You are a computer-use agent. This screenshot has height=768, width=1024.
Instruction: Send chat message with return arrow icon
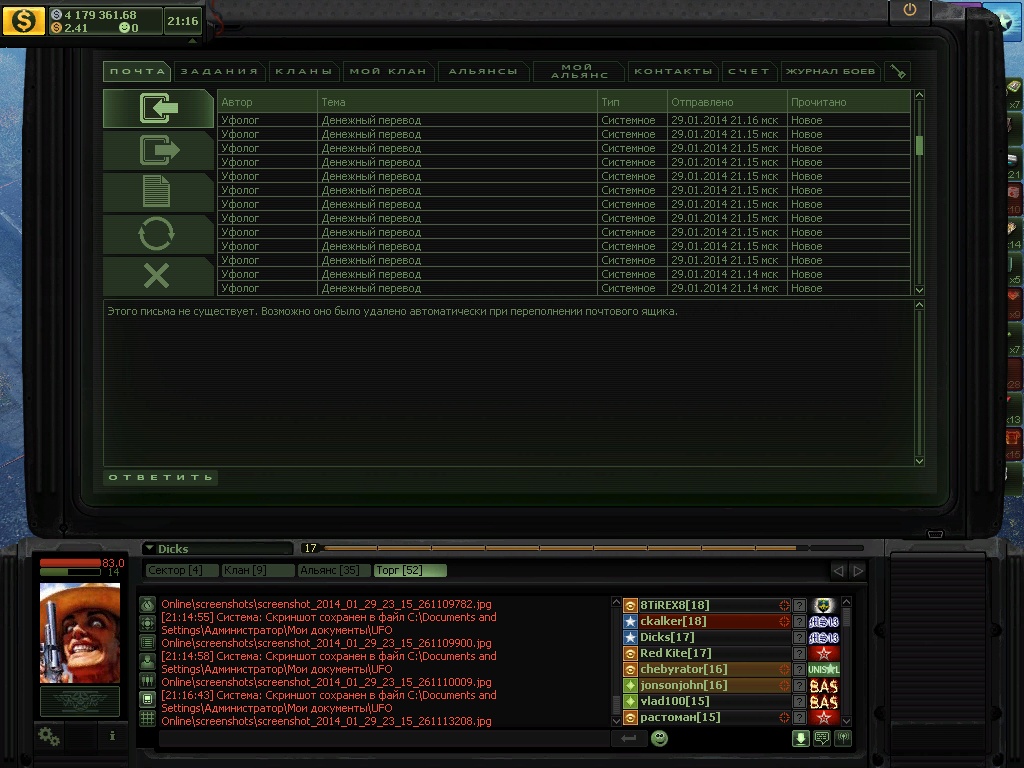click(628, 738)
